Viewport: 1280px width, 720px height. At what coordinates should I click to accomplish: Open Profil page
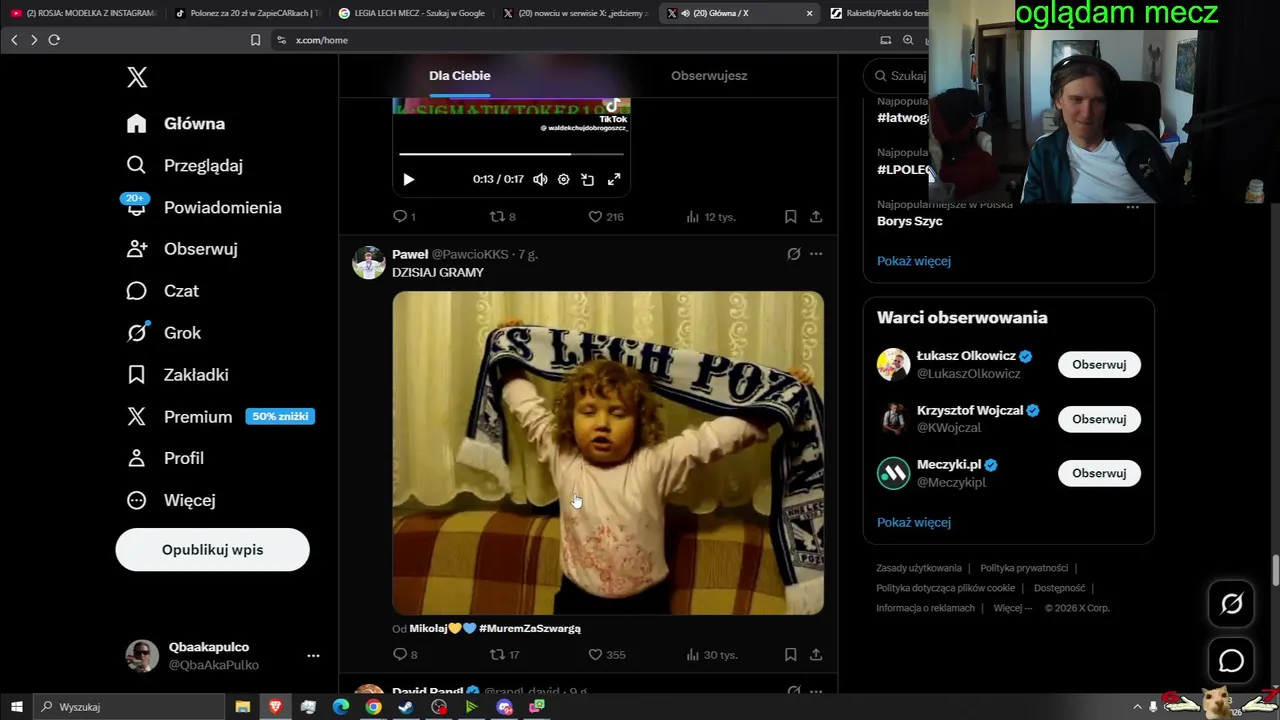coord(165,458)
